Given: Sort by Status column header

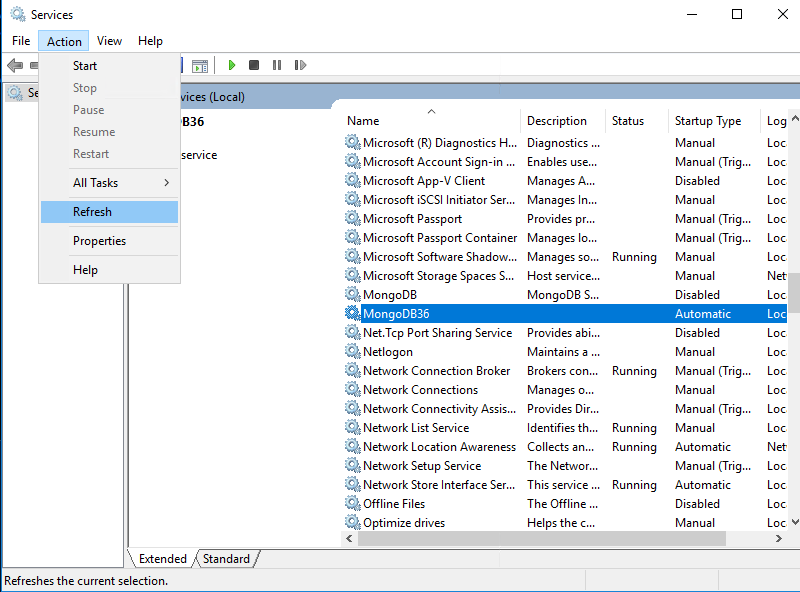Looking at the screenshot, I should coord(637,121).
